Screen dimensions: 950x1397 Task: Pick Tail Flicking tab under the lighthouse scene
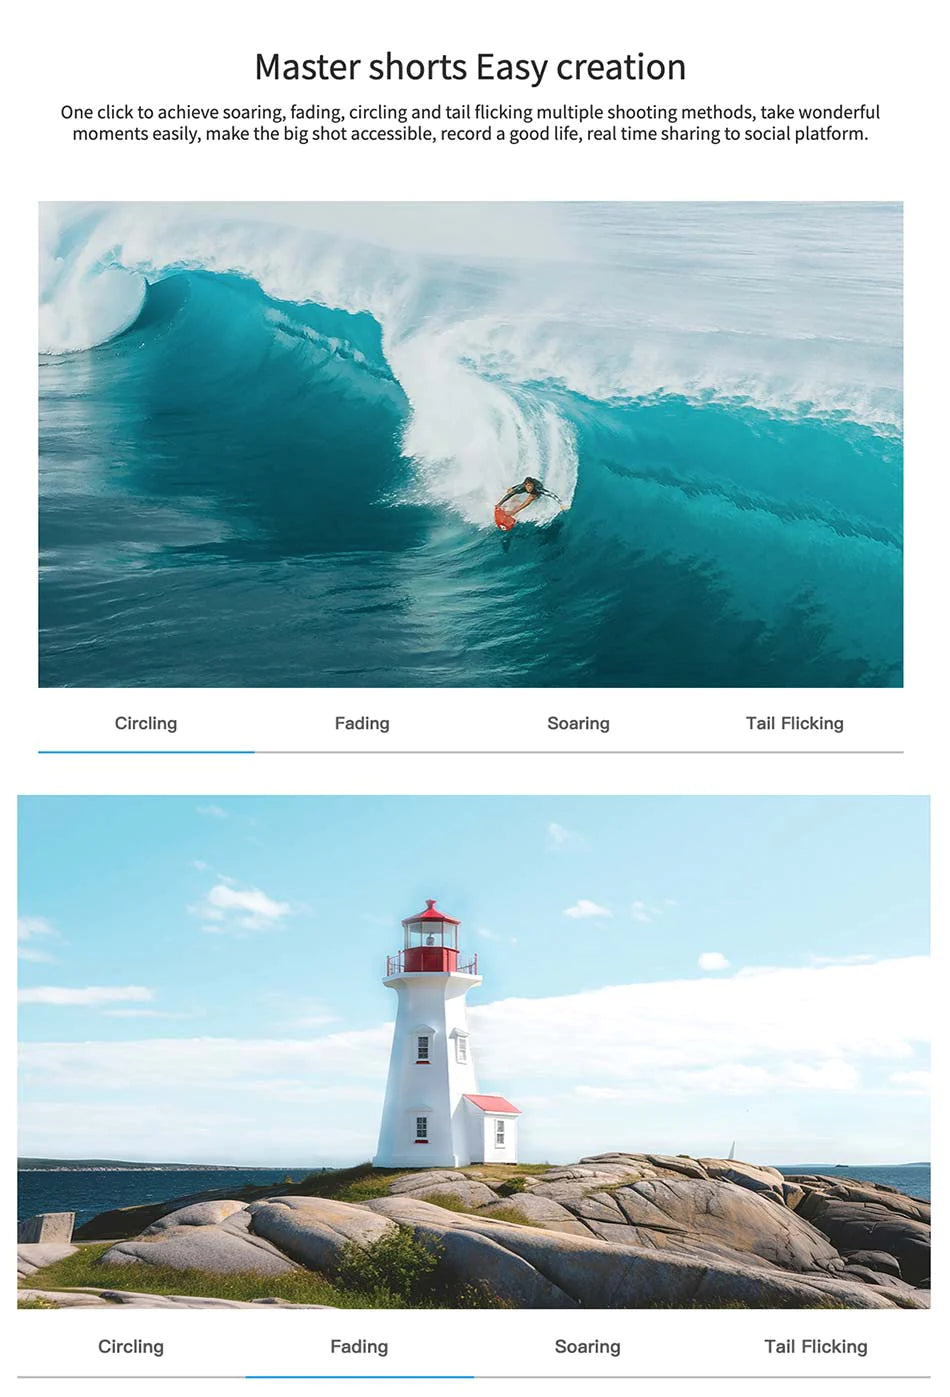pos(816,1346)
